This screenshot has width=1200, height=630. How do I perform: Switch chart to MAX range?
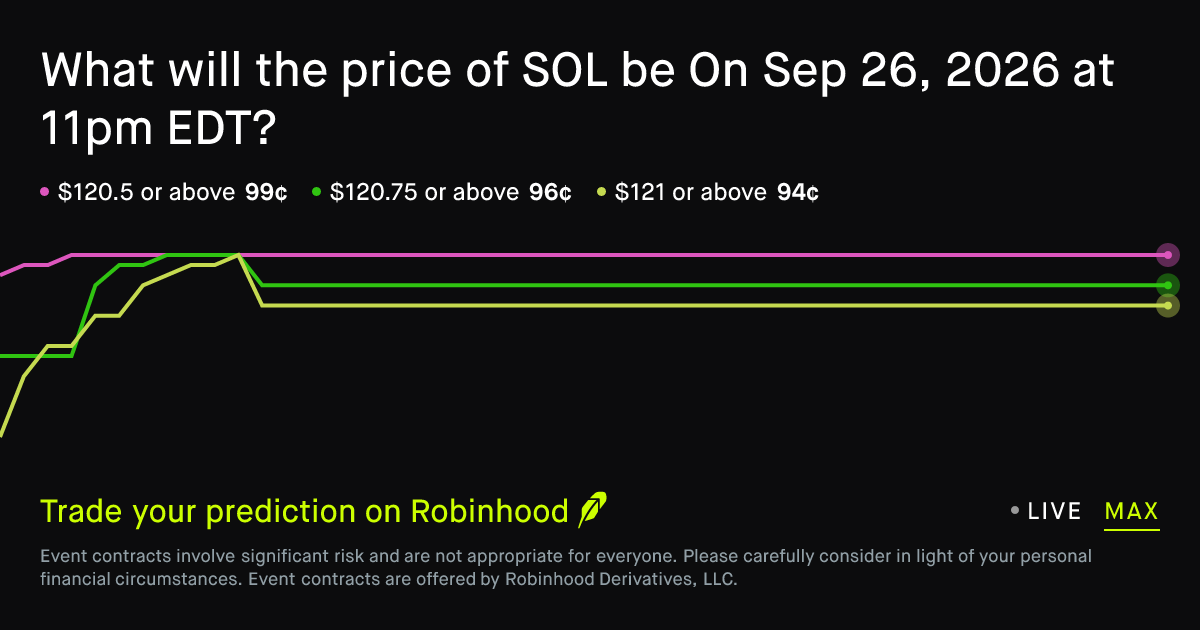point(1132,512)
